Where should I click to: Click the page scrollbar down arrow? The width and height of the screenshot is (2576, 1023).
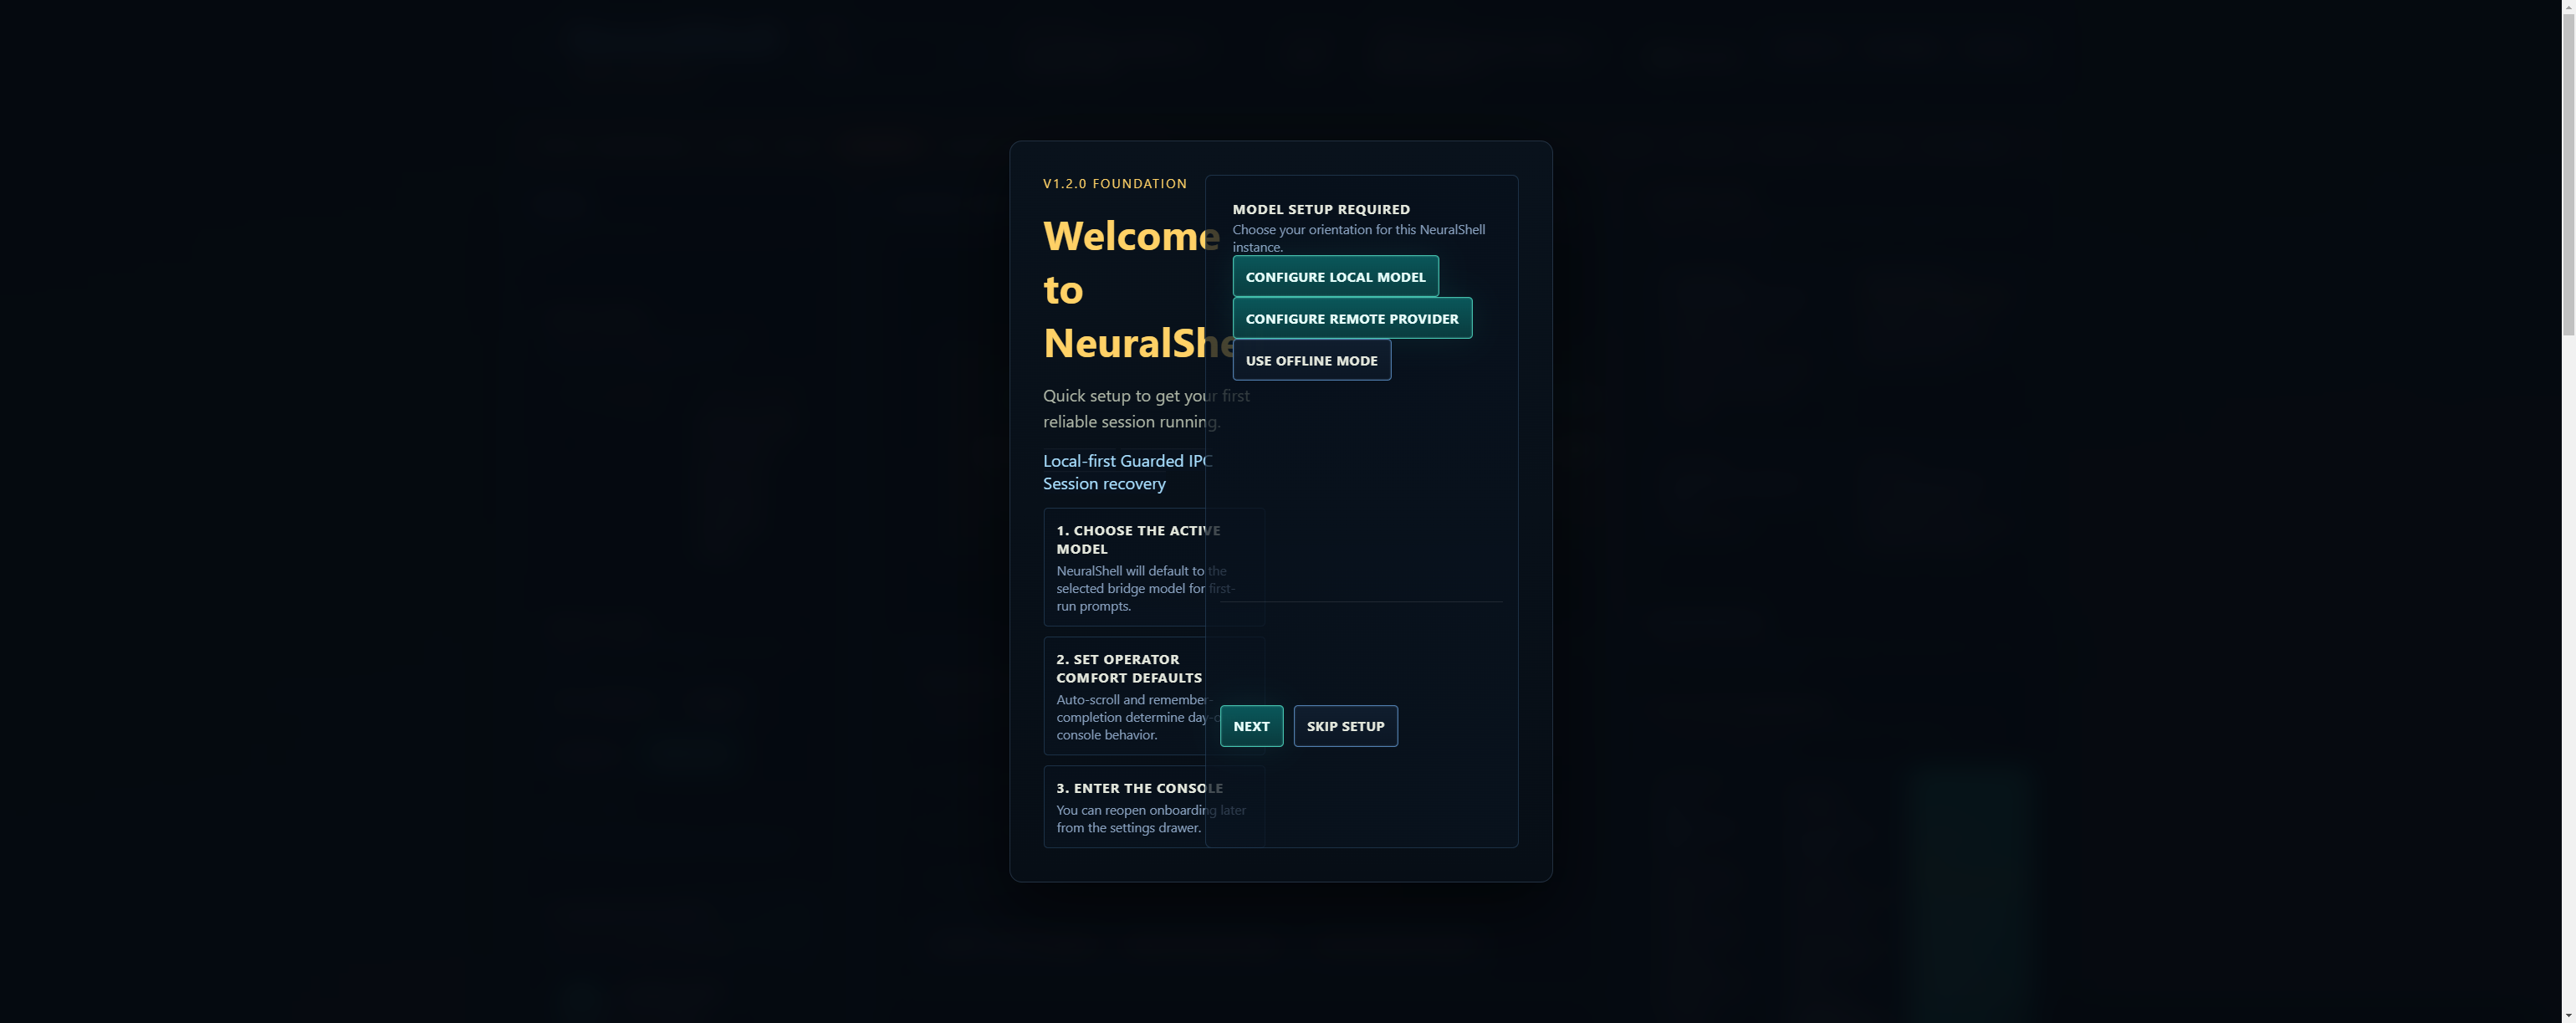pyautogui.click(x=2568, y=1015)
